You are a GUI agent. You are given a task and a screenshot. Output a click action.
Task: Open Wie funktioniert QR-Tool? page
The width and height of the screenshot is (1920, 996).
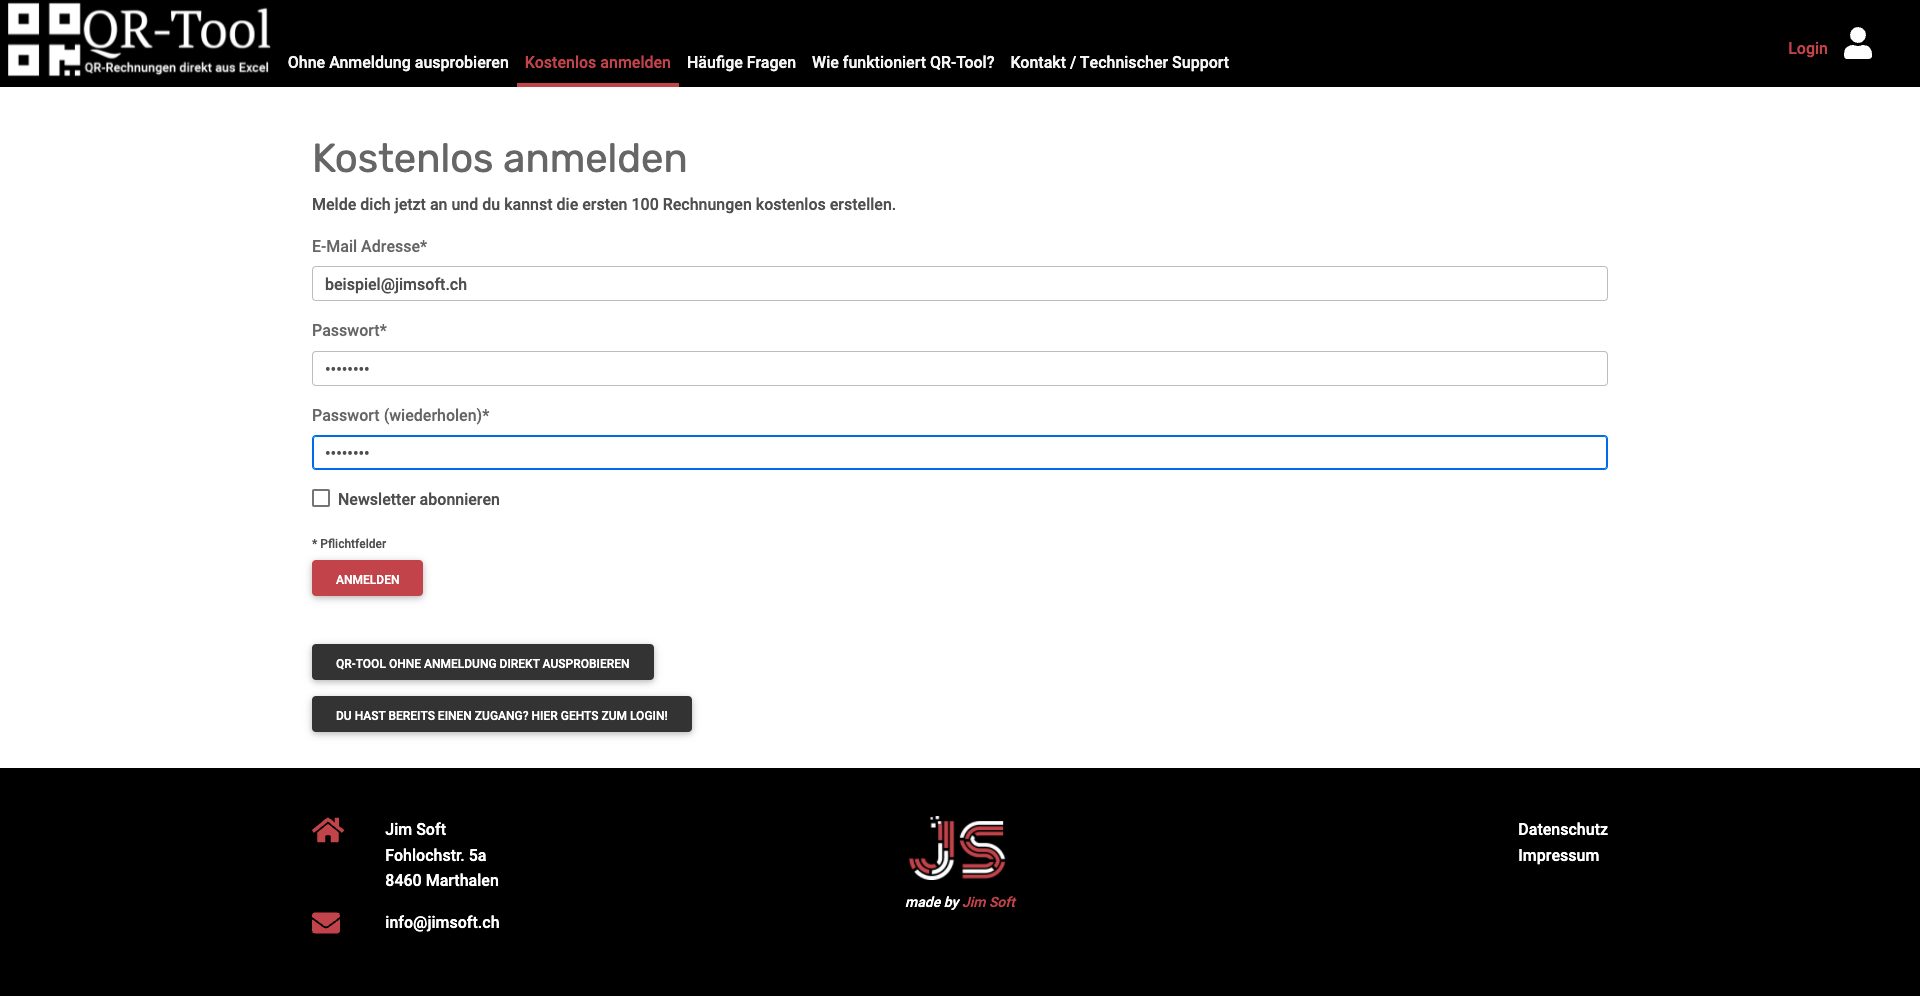click(902, 62)
